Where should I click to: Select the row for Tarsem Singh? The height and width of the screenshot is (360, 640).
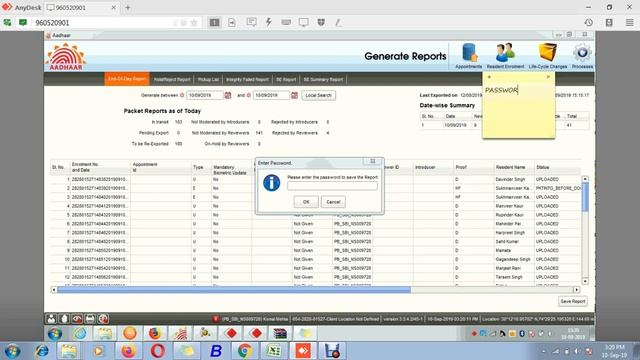[x=315, y=277]
